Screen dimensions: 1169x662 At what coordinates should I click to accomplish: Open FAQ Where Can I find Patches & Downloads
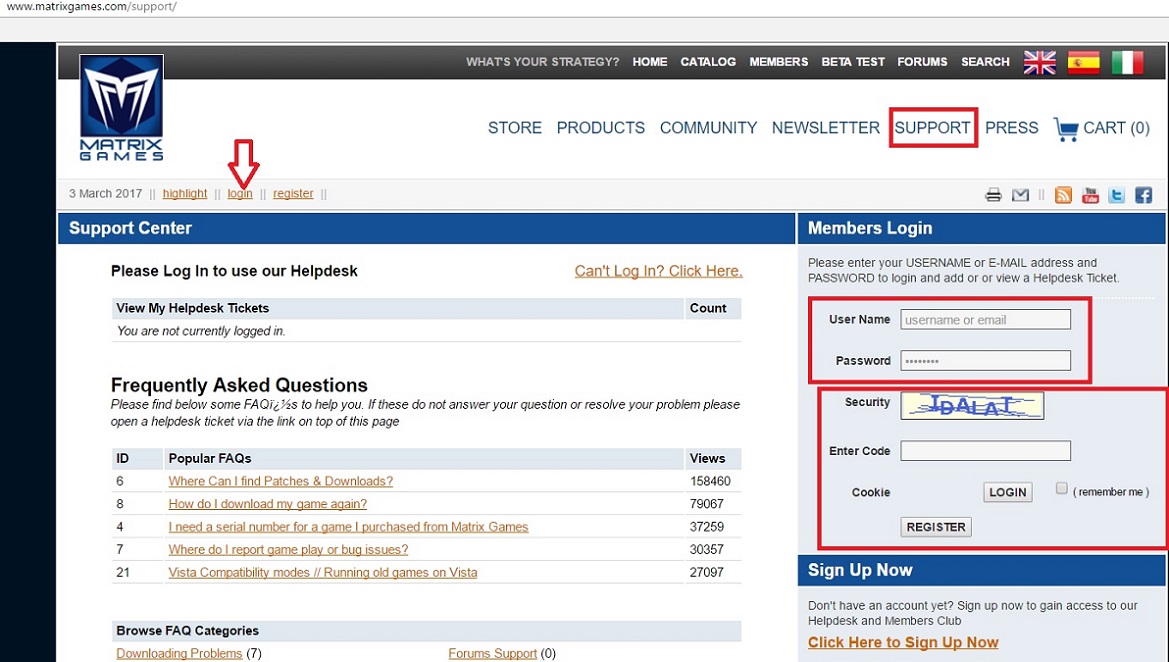click(x=280, y=482)
